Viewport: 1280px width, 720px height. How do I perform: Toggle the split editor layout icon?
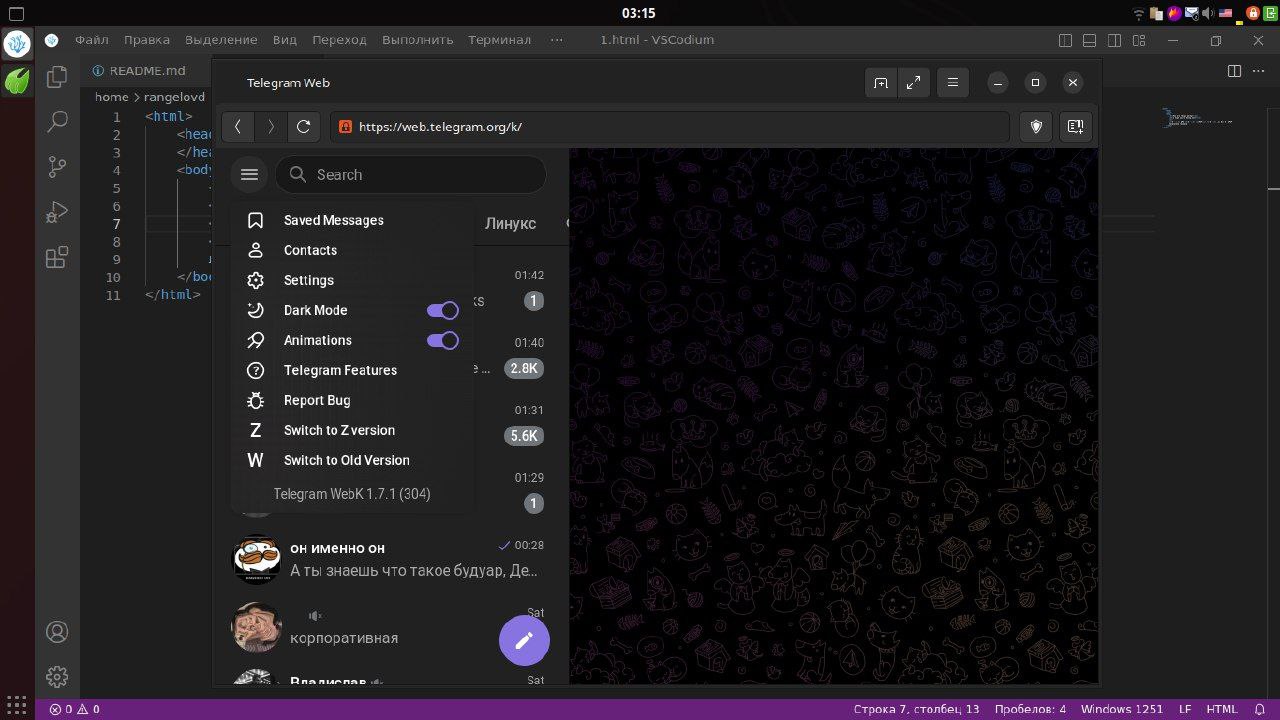point(1234,71)
